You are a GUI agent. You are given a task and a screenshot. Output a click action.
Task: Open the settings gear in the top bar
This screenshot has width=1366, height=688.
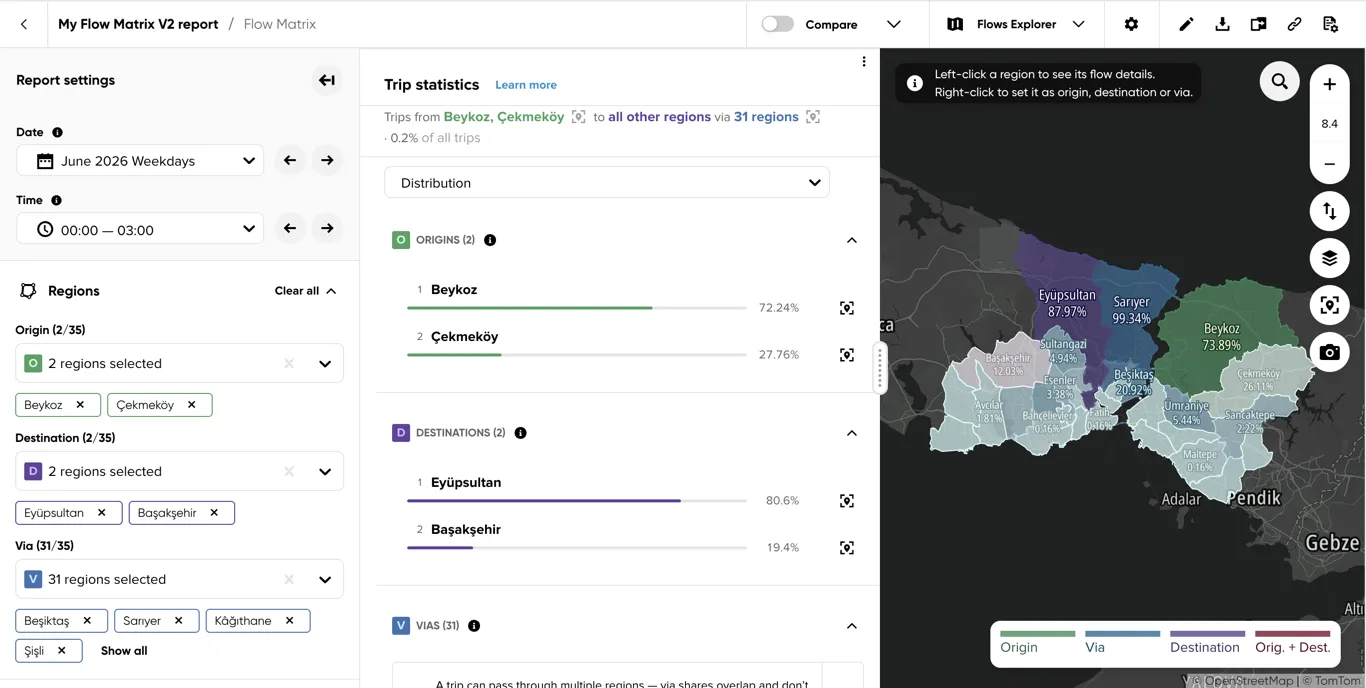pyautogui.click(x=1131, y=24)
